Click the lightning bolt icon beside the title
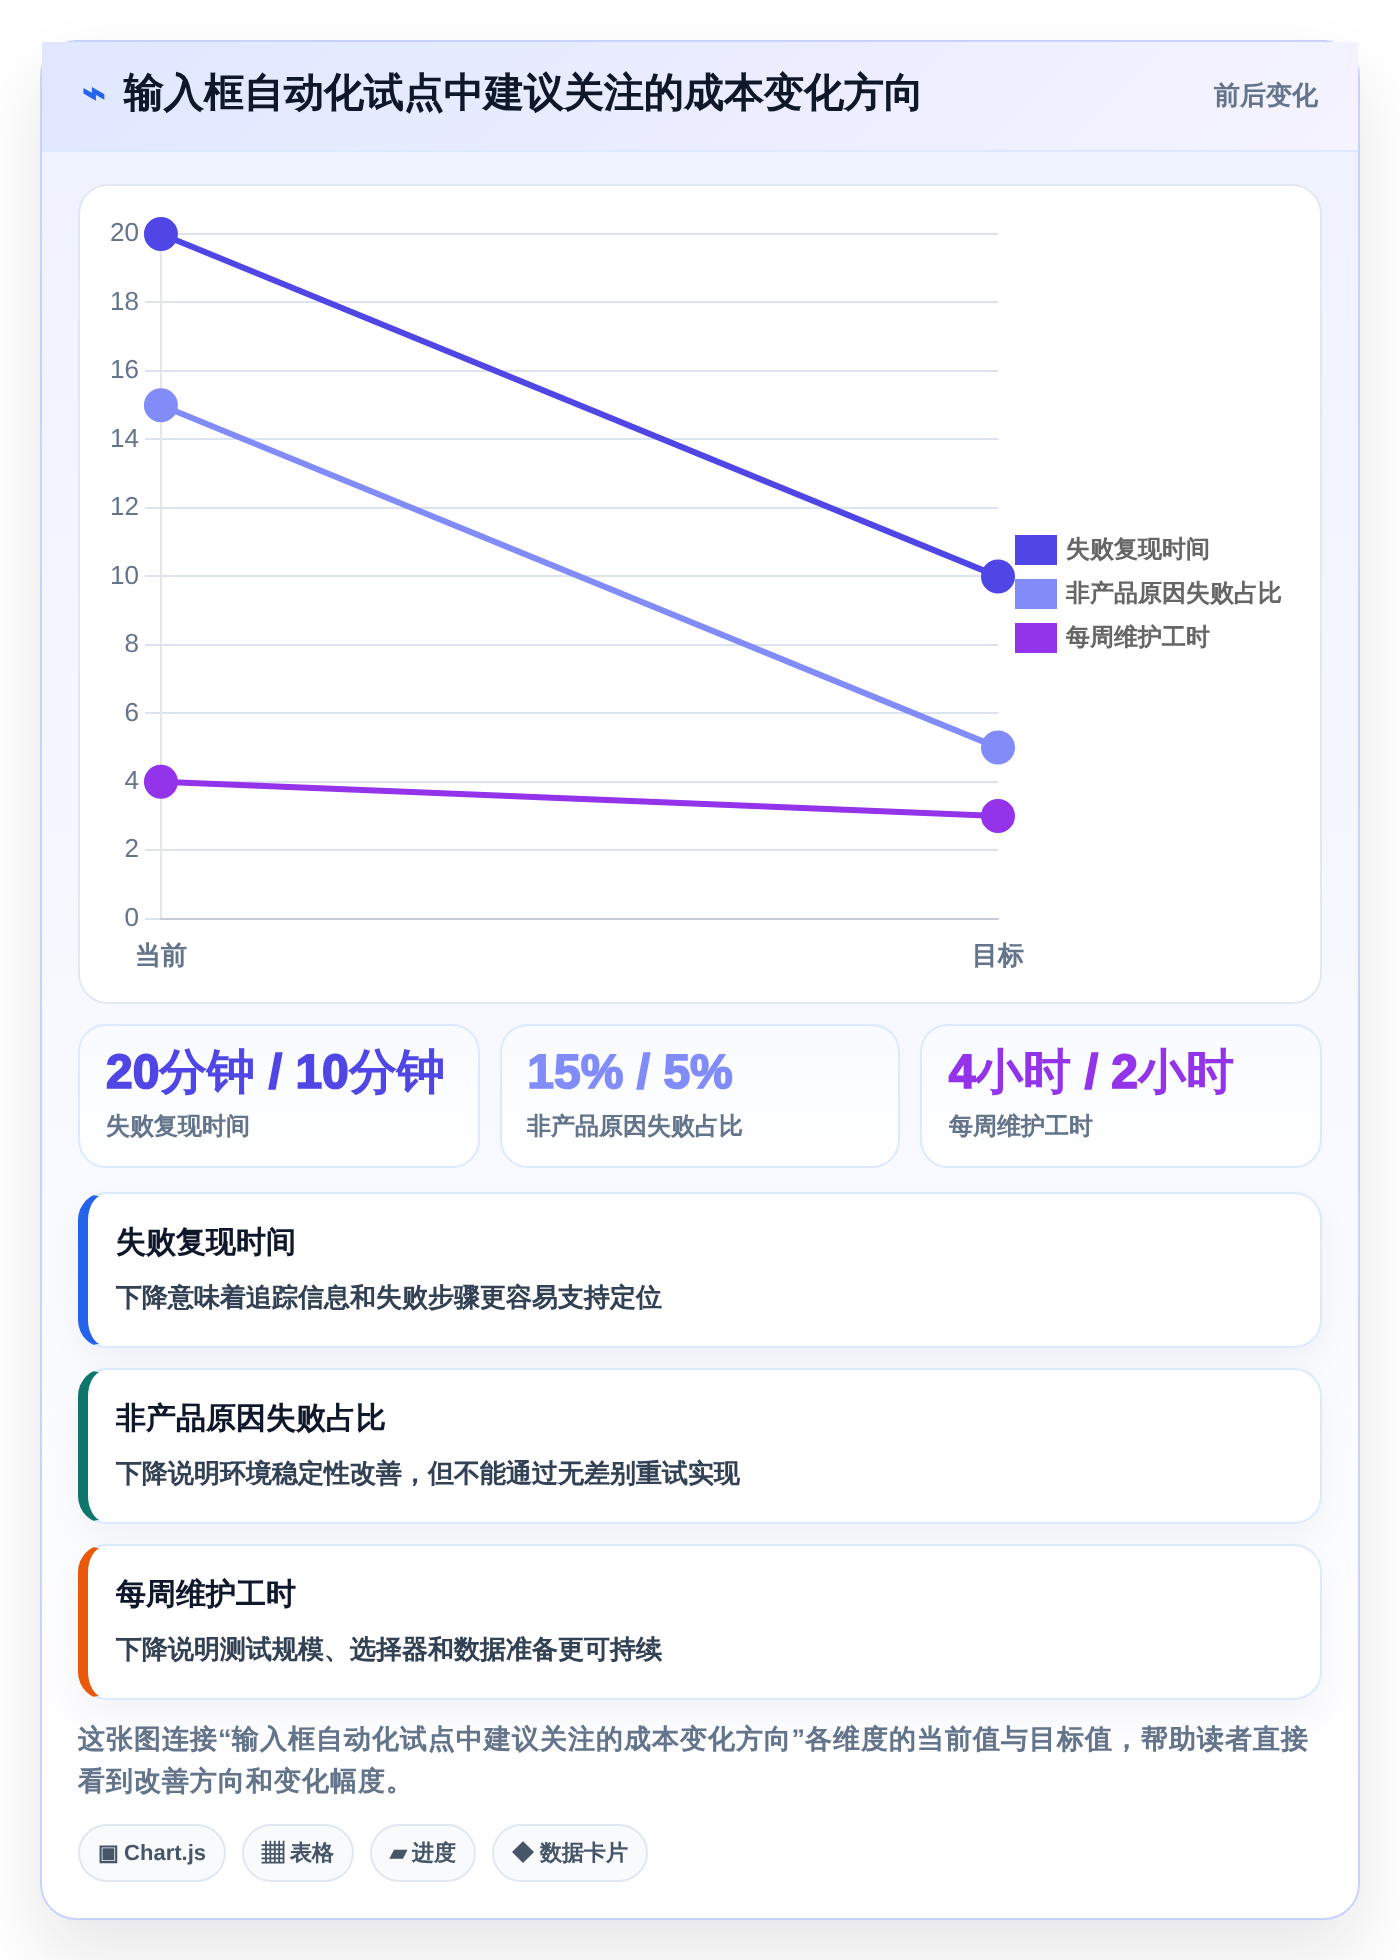The image size is (1400, 1960). tap(94, 95)
